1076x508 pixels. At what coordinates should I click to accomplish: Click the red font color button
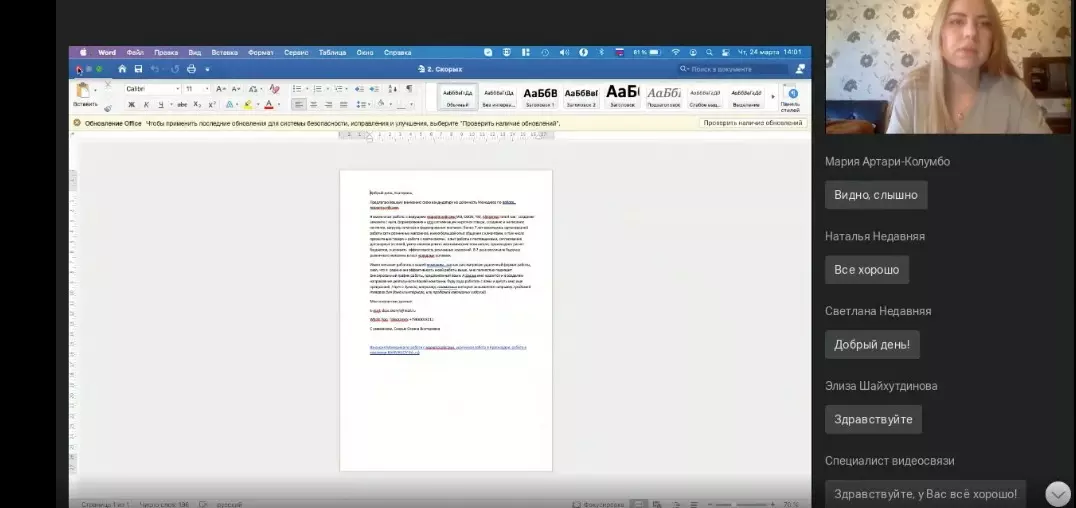269,104
